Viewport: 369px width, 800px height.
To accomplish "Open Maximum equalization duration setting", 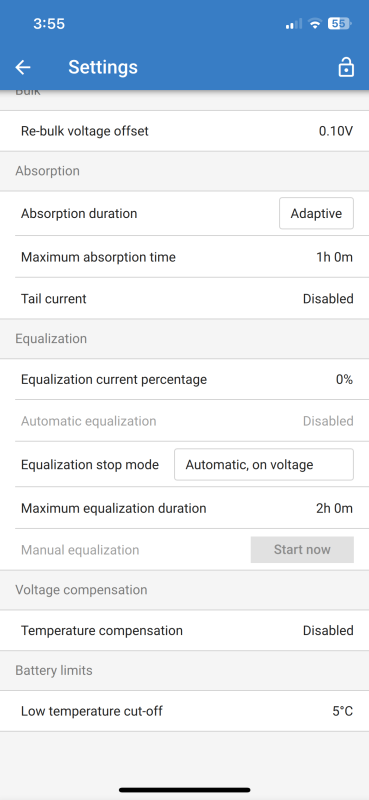I will point(184,508).
